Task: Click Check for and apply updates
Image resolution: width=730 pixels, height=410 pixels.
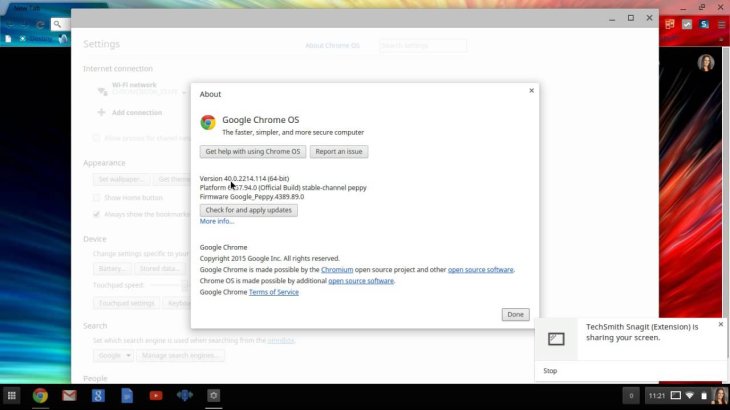Action: click(x=249, y=210)
